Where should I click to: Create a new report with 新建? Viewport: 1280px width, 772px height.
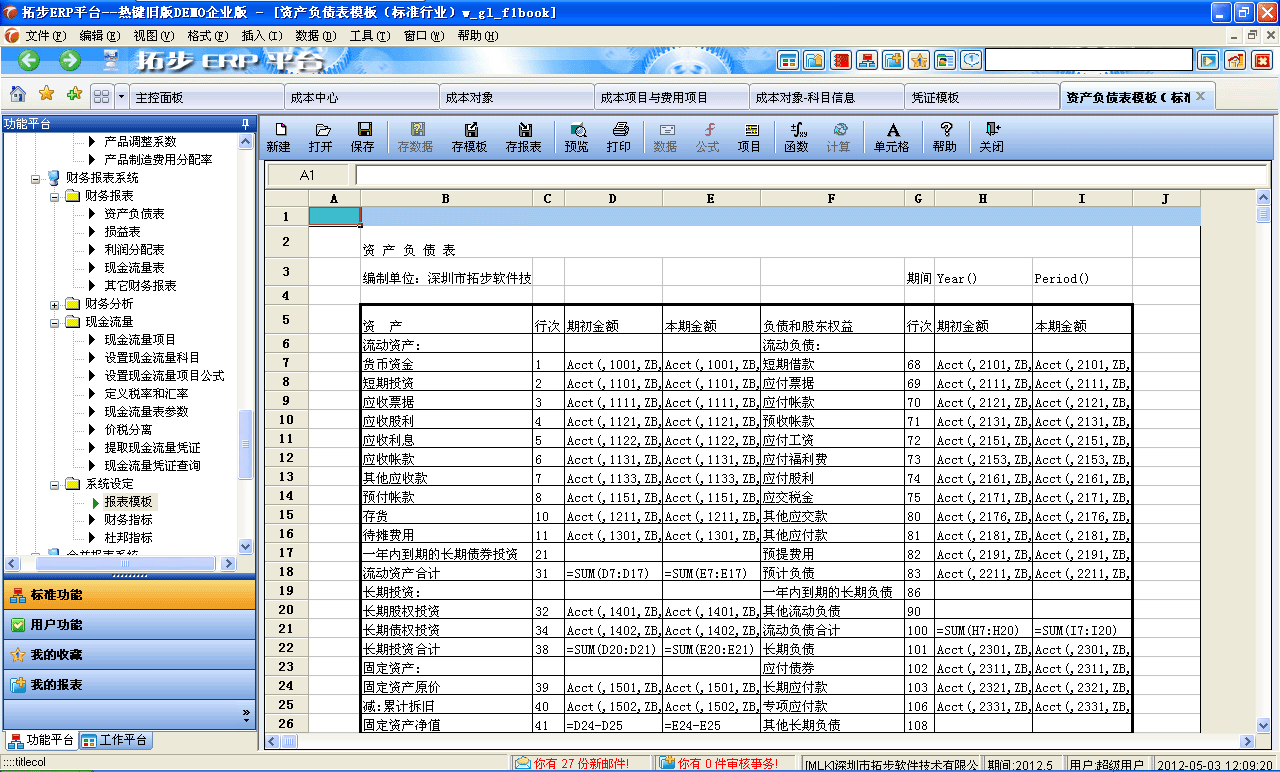[x=282, y=137]
